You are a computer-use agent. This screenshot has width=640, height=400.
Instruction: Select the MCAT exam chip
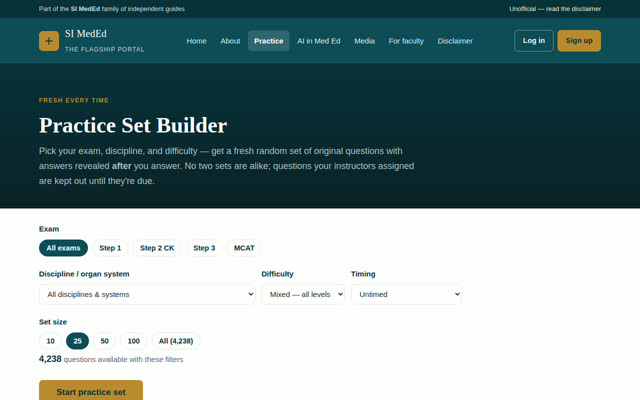pyautogui.click(x=244, y=248)
